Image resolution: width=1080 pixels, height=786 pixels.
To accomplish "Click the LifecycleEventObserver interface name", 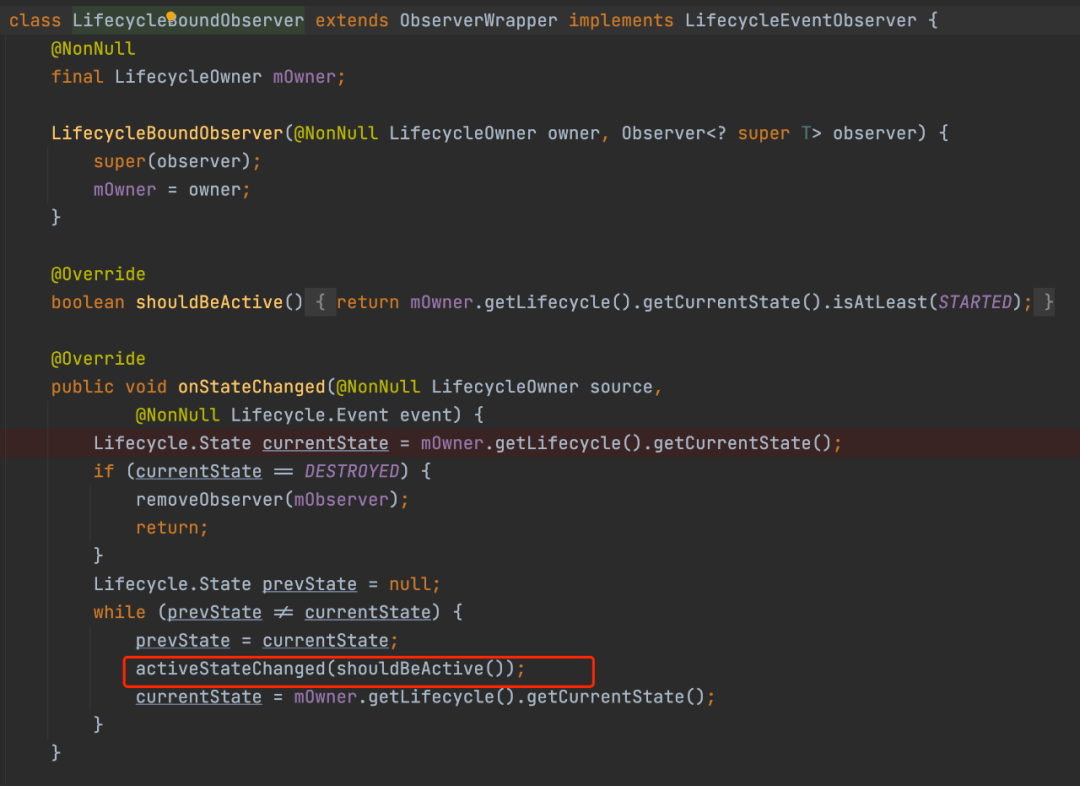I will coord(800,21).
